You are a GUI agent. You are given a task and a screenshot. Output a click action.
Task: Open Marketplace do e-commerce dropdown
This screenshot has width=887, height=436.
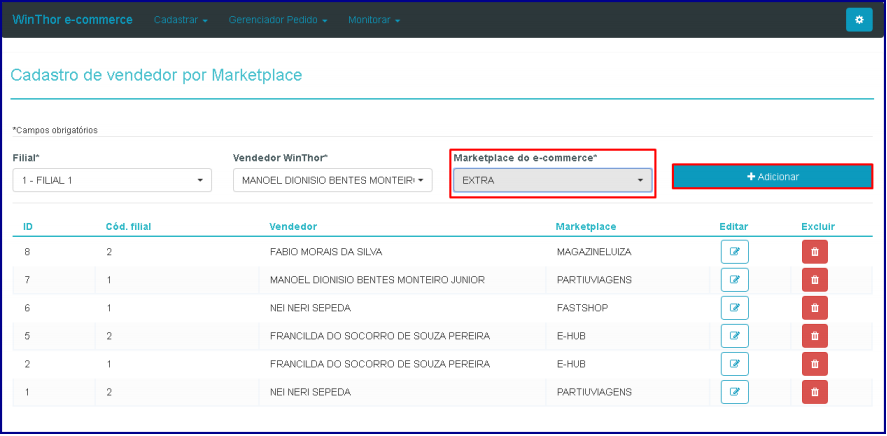(553, 180)
